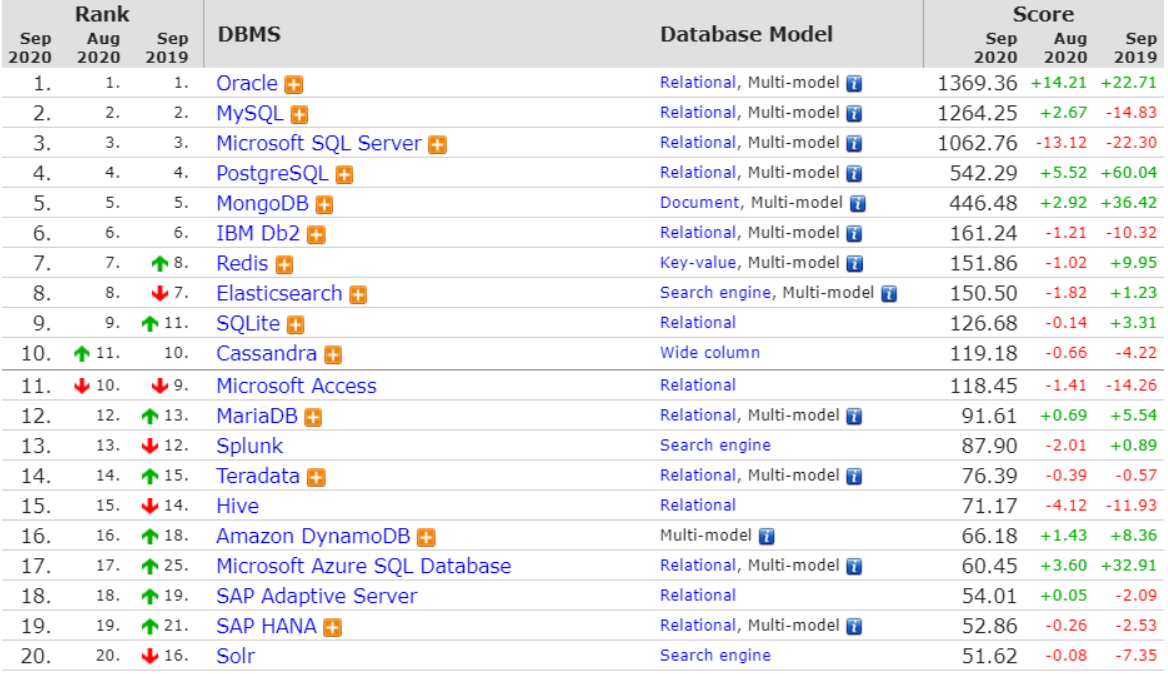Open the SQLite link
The height and width of the screenshot is (674, 1168).
(x=248, y=323)
